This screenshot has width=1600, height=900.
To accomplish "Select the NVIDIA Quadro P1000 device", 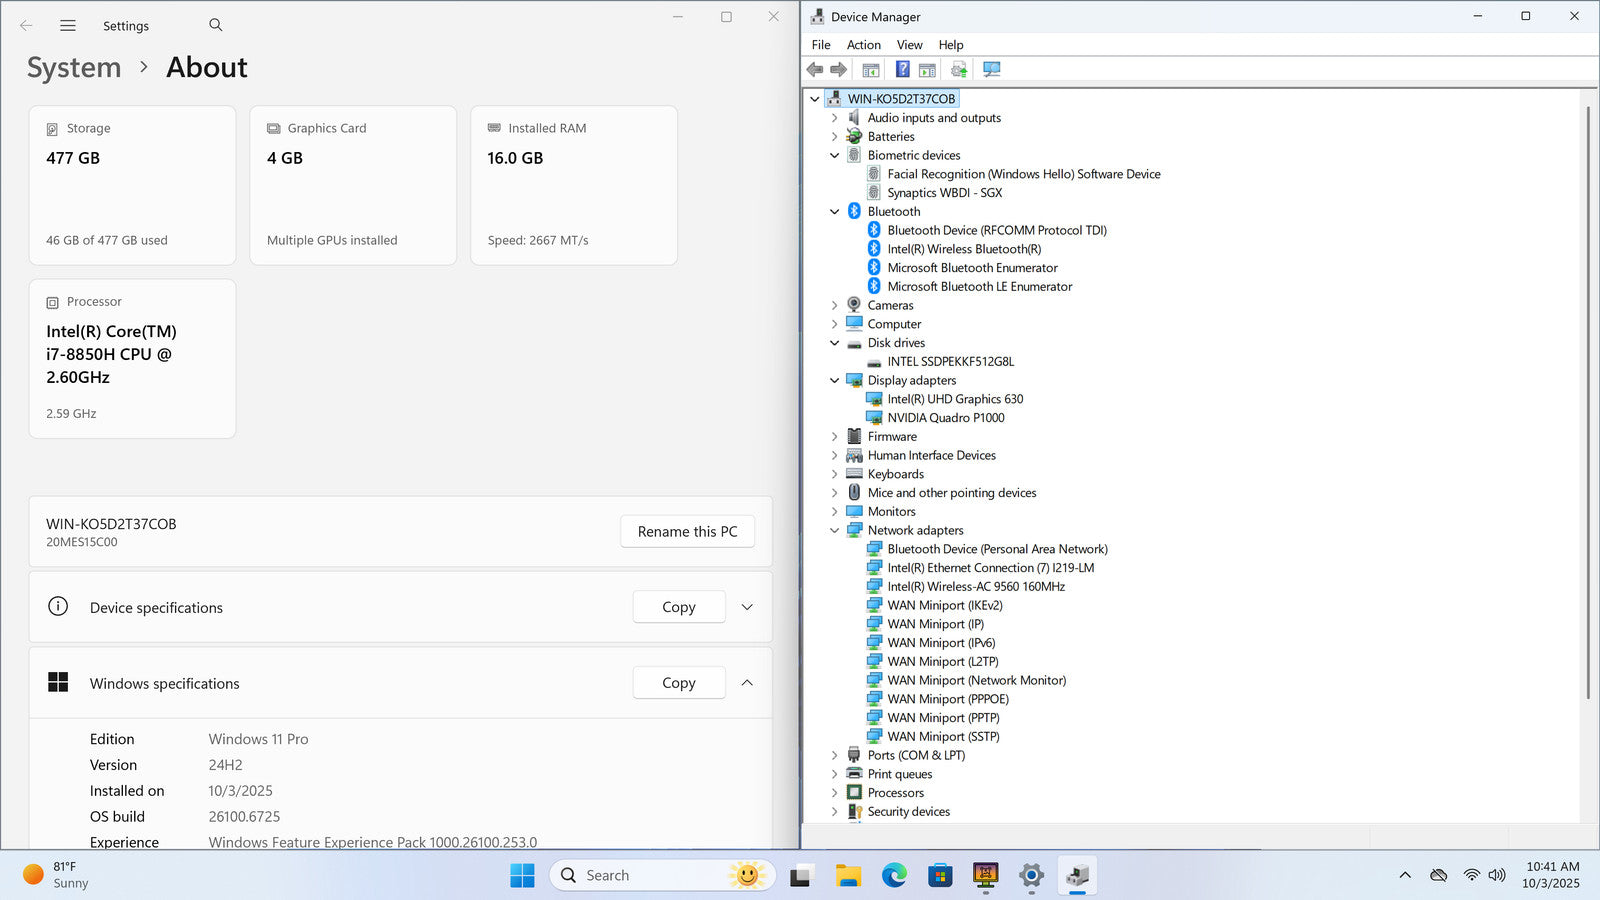I will 945,418.
